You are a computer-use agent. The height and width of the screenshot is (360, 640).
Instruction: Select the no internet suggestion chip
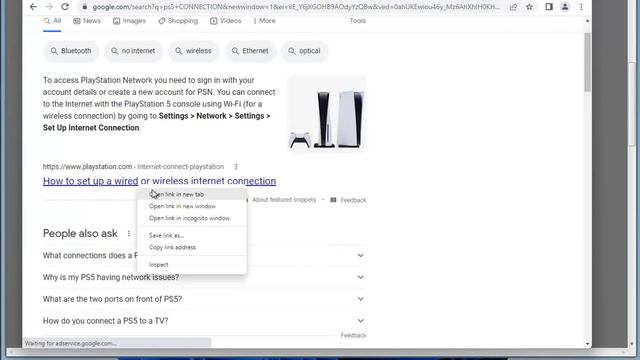pyautogui.click(x=133, y=51)
